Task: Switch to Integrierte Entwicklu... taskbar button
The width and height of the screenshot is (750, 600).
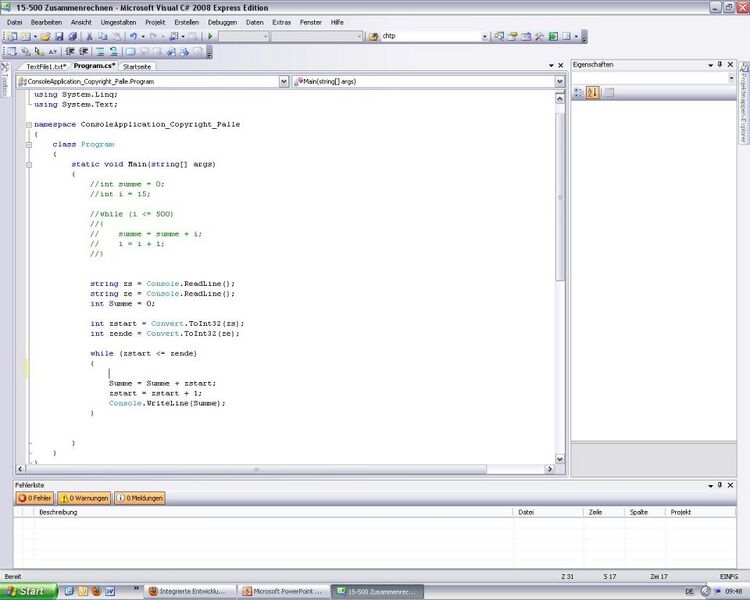Action: click(190, 591)
